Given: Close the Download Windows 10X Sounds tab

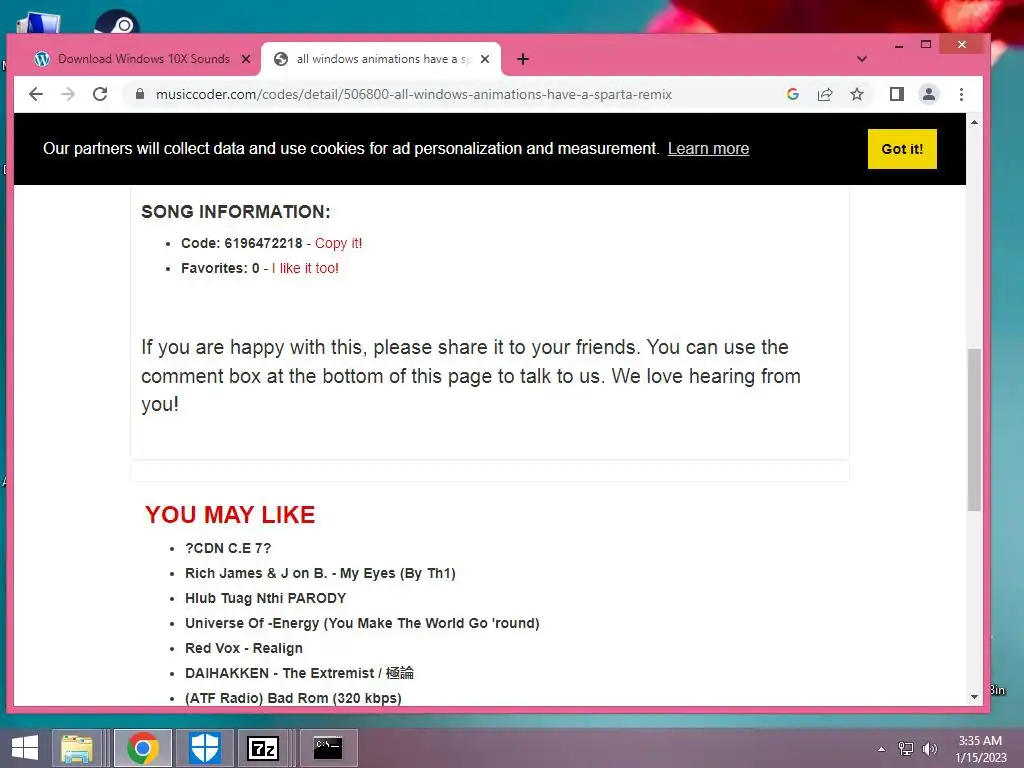Looking at the screenshot, I should (x=246, y=59).
